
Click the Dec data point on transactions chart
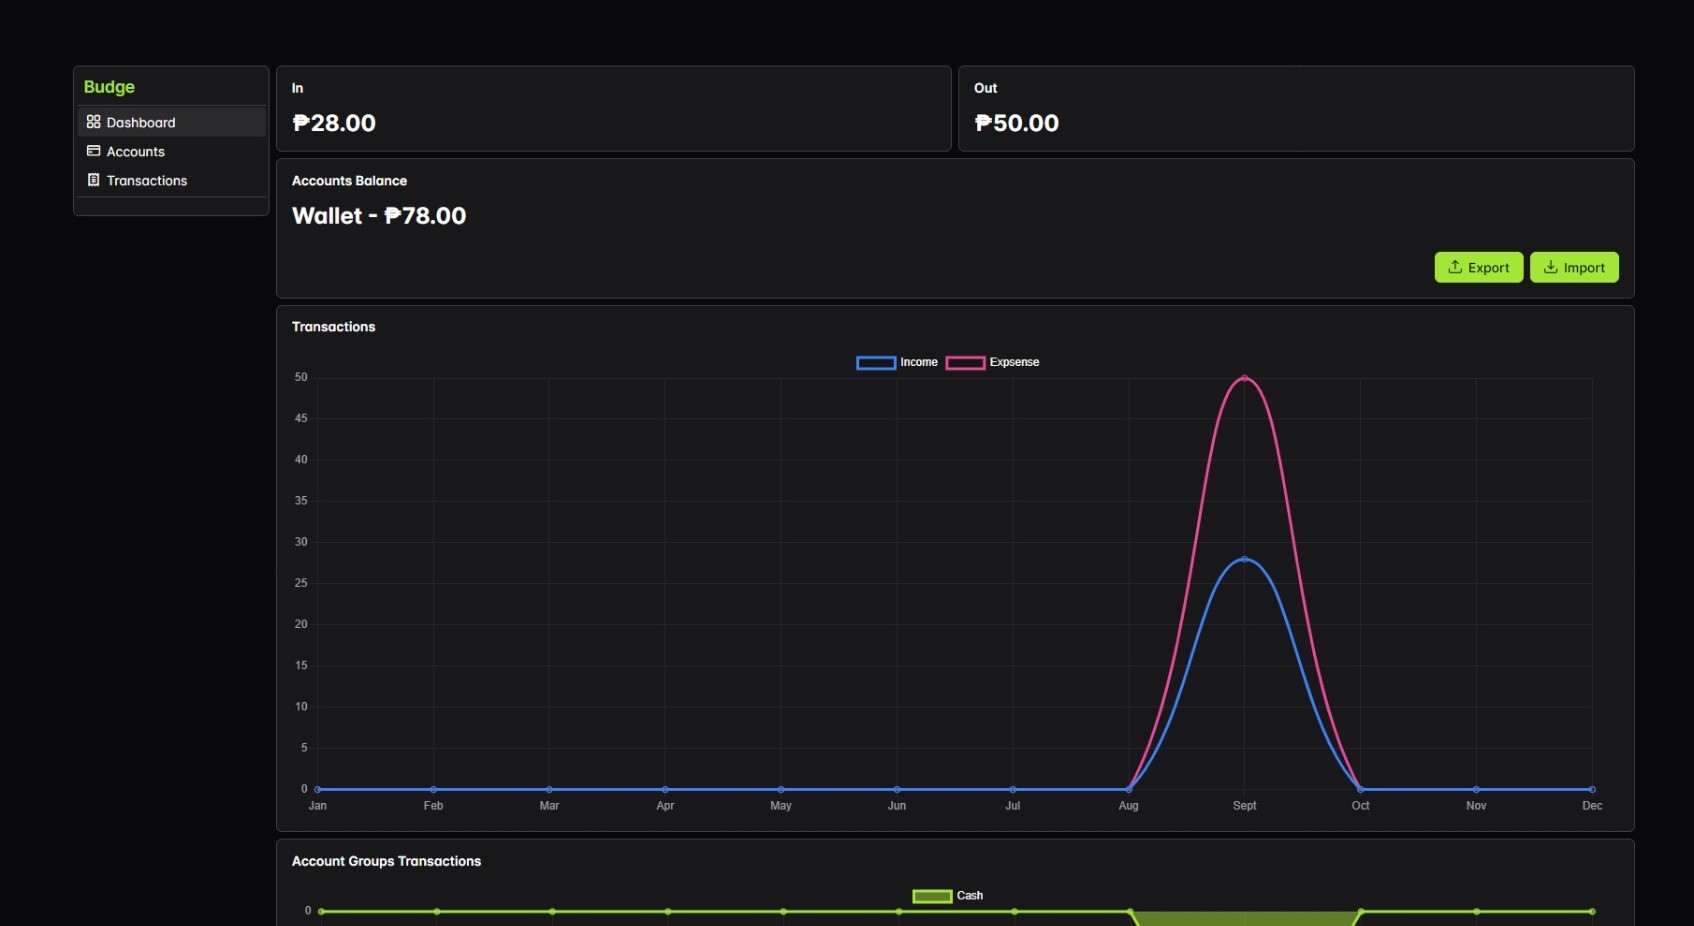point(1592,789)
